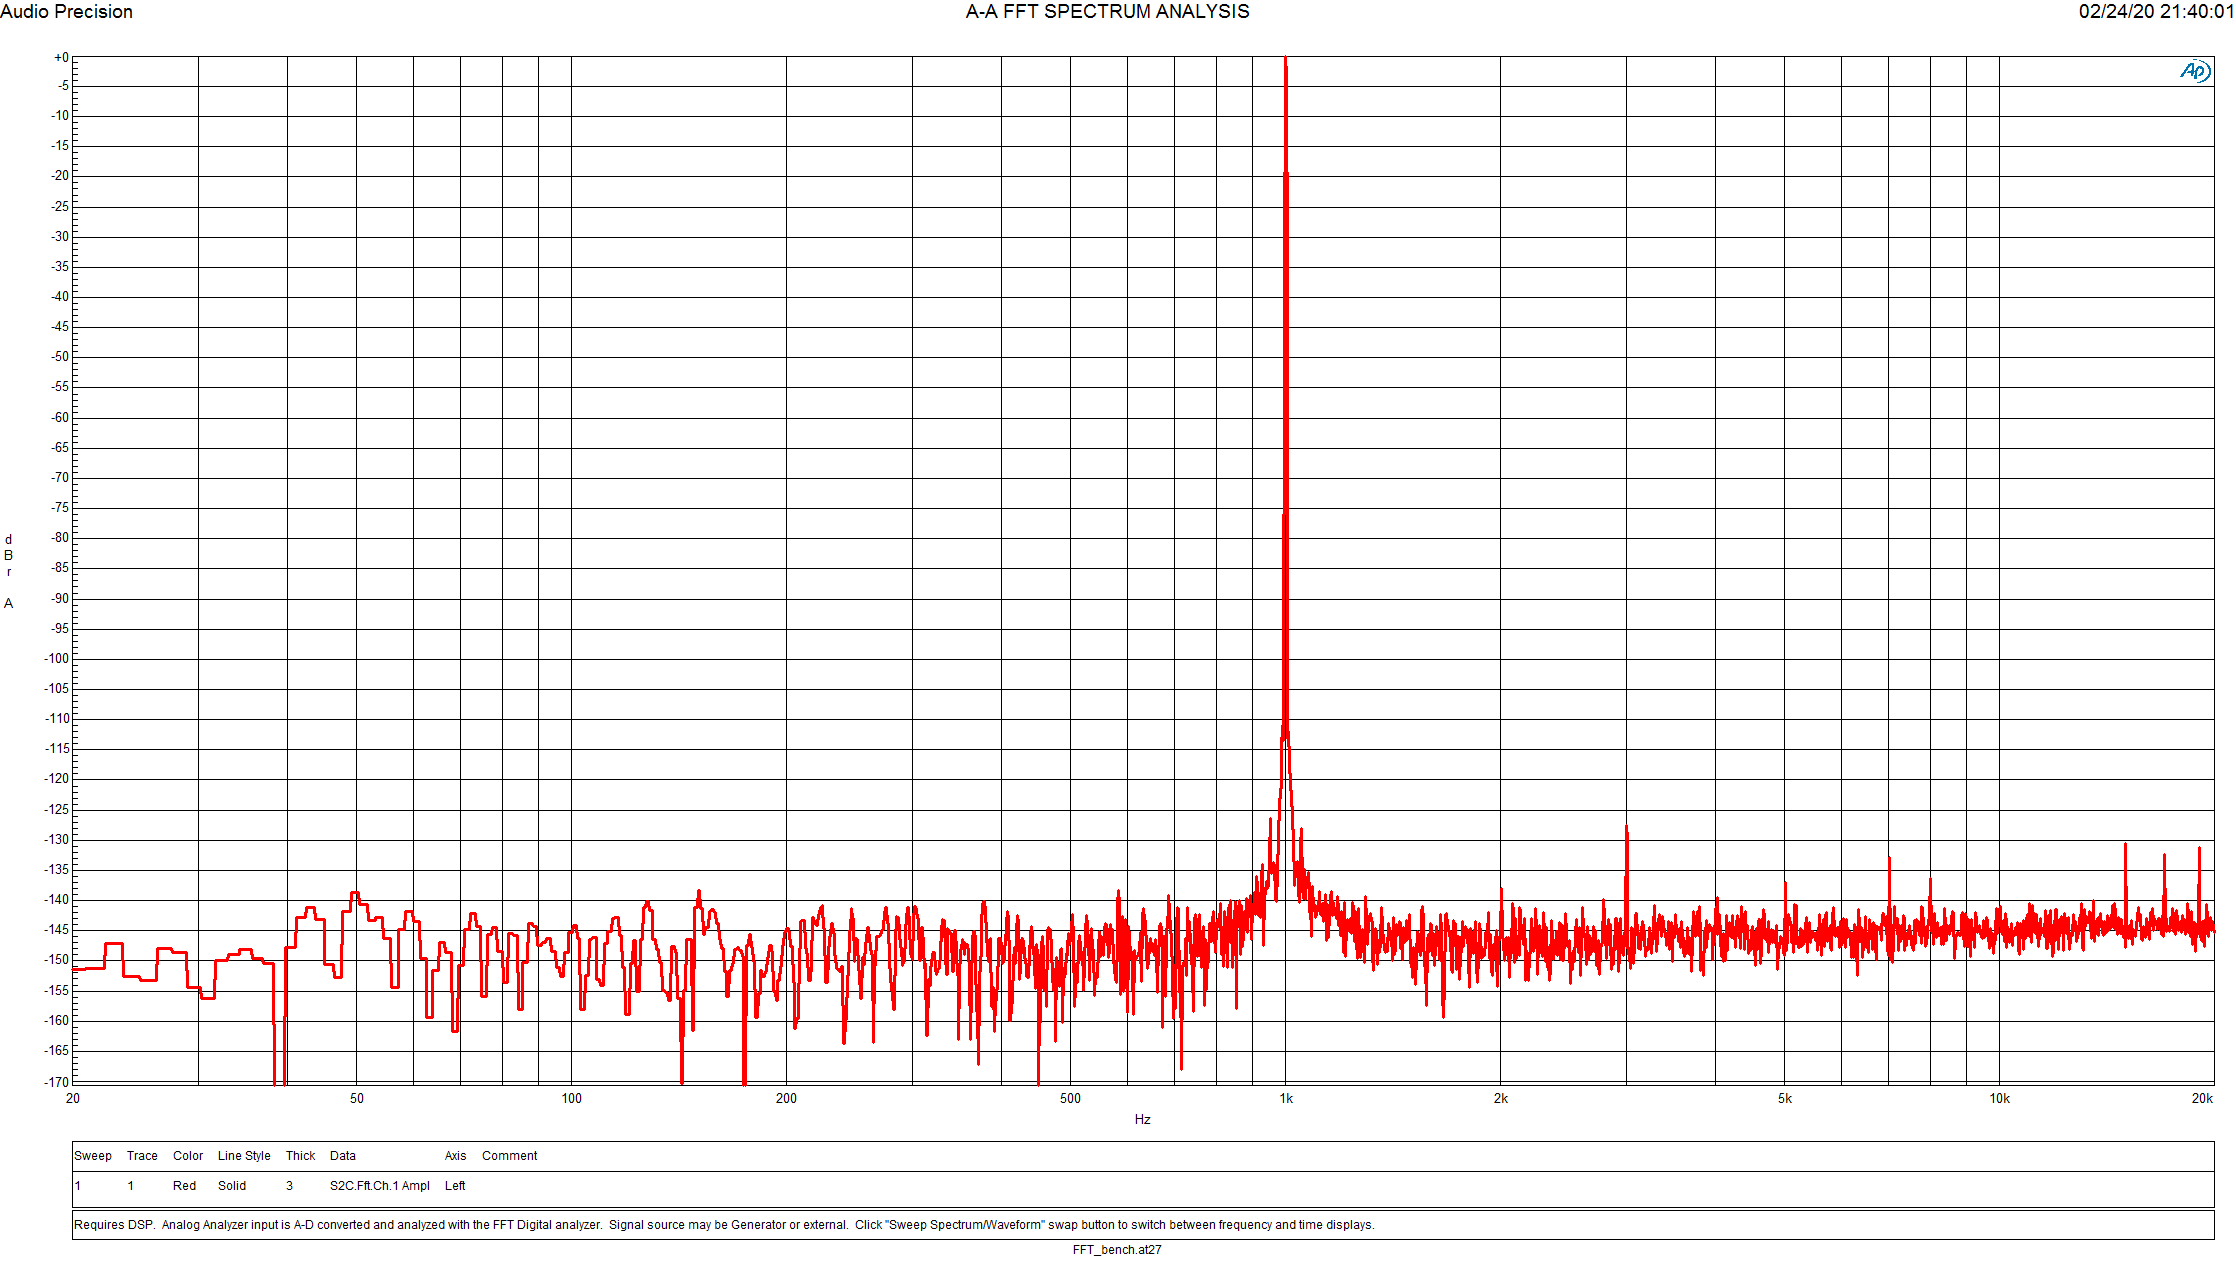Screen dimensions: 2236x1262
Task: Select the 'Line Style' column header
Action: 244,1156
